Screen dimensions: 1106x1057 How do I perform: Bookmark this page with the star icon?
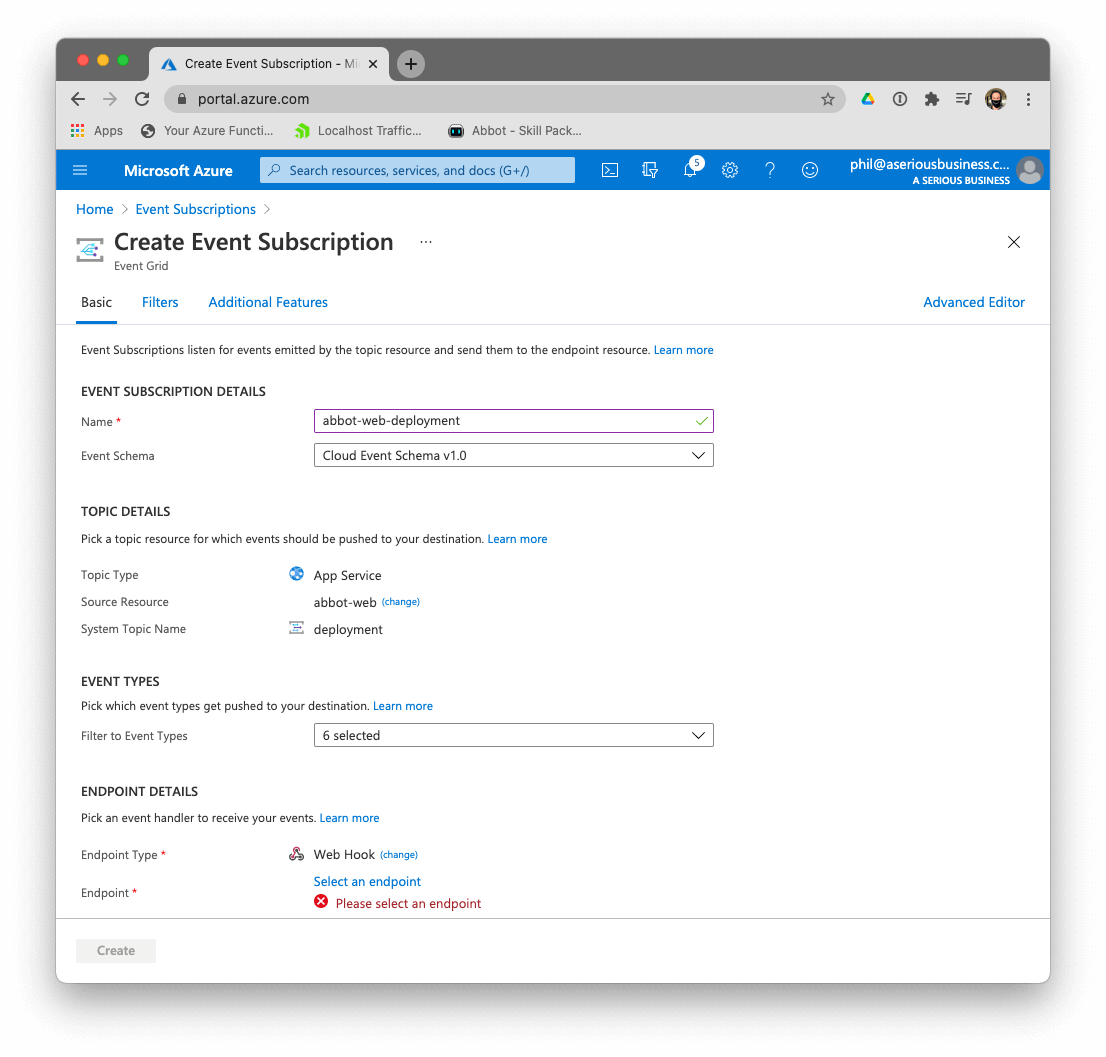[827, 99]
